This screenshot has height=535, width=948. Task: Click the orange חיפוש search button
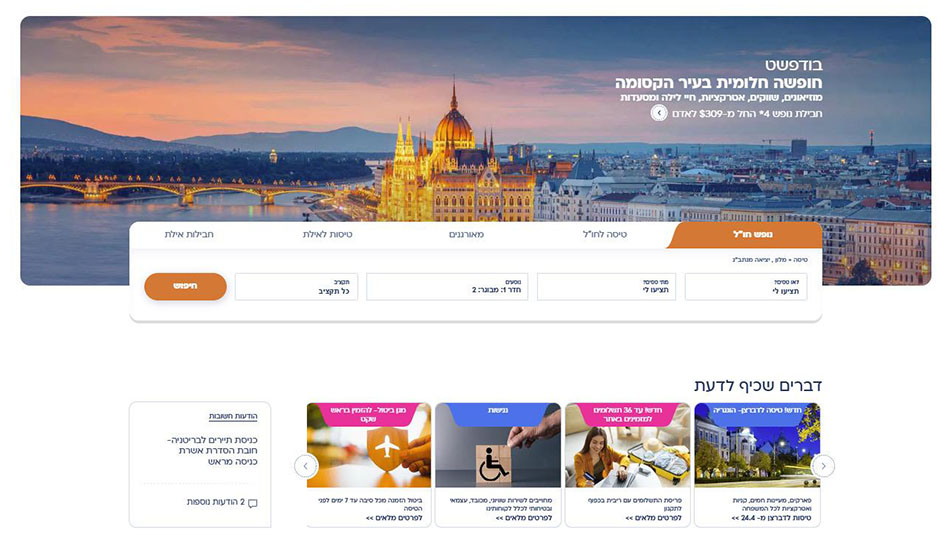coord(186,287)
